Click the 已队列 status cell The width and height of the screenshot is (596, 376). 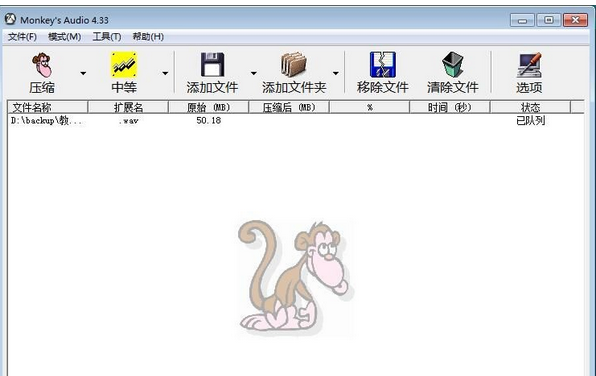(x=530, y=121)
